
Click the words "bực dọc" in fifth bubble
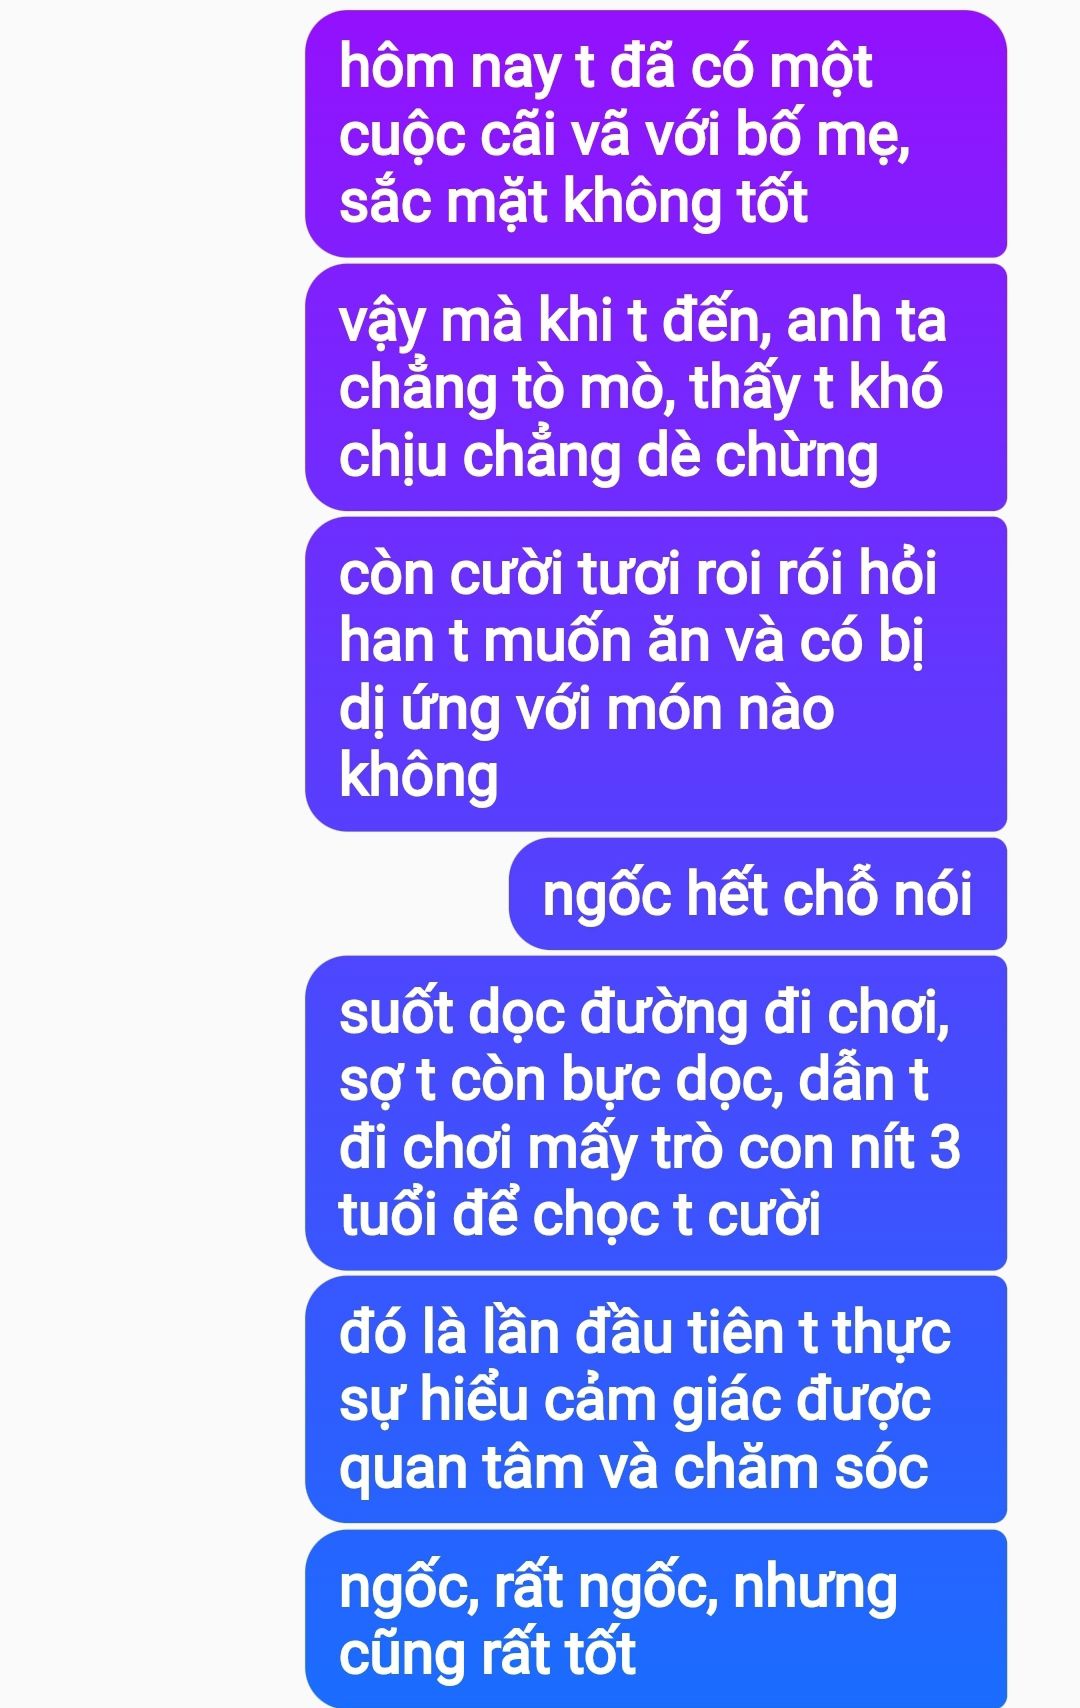[661, 1082]
